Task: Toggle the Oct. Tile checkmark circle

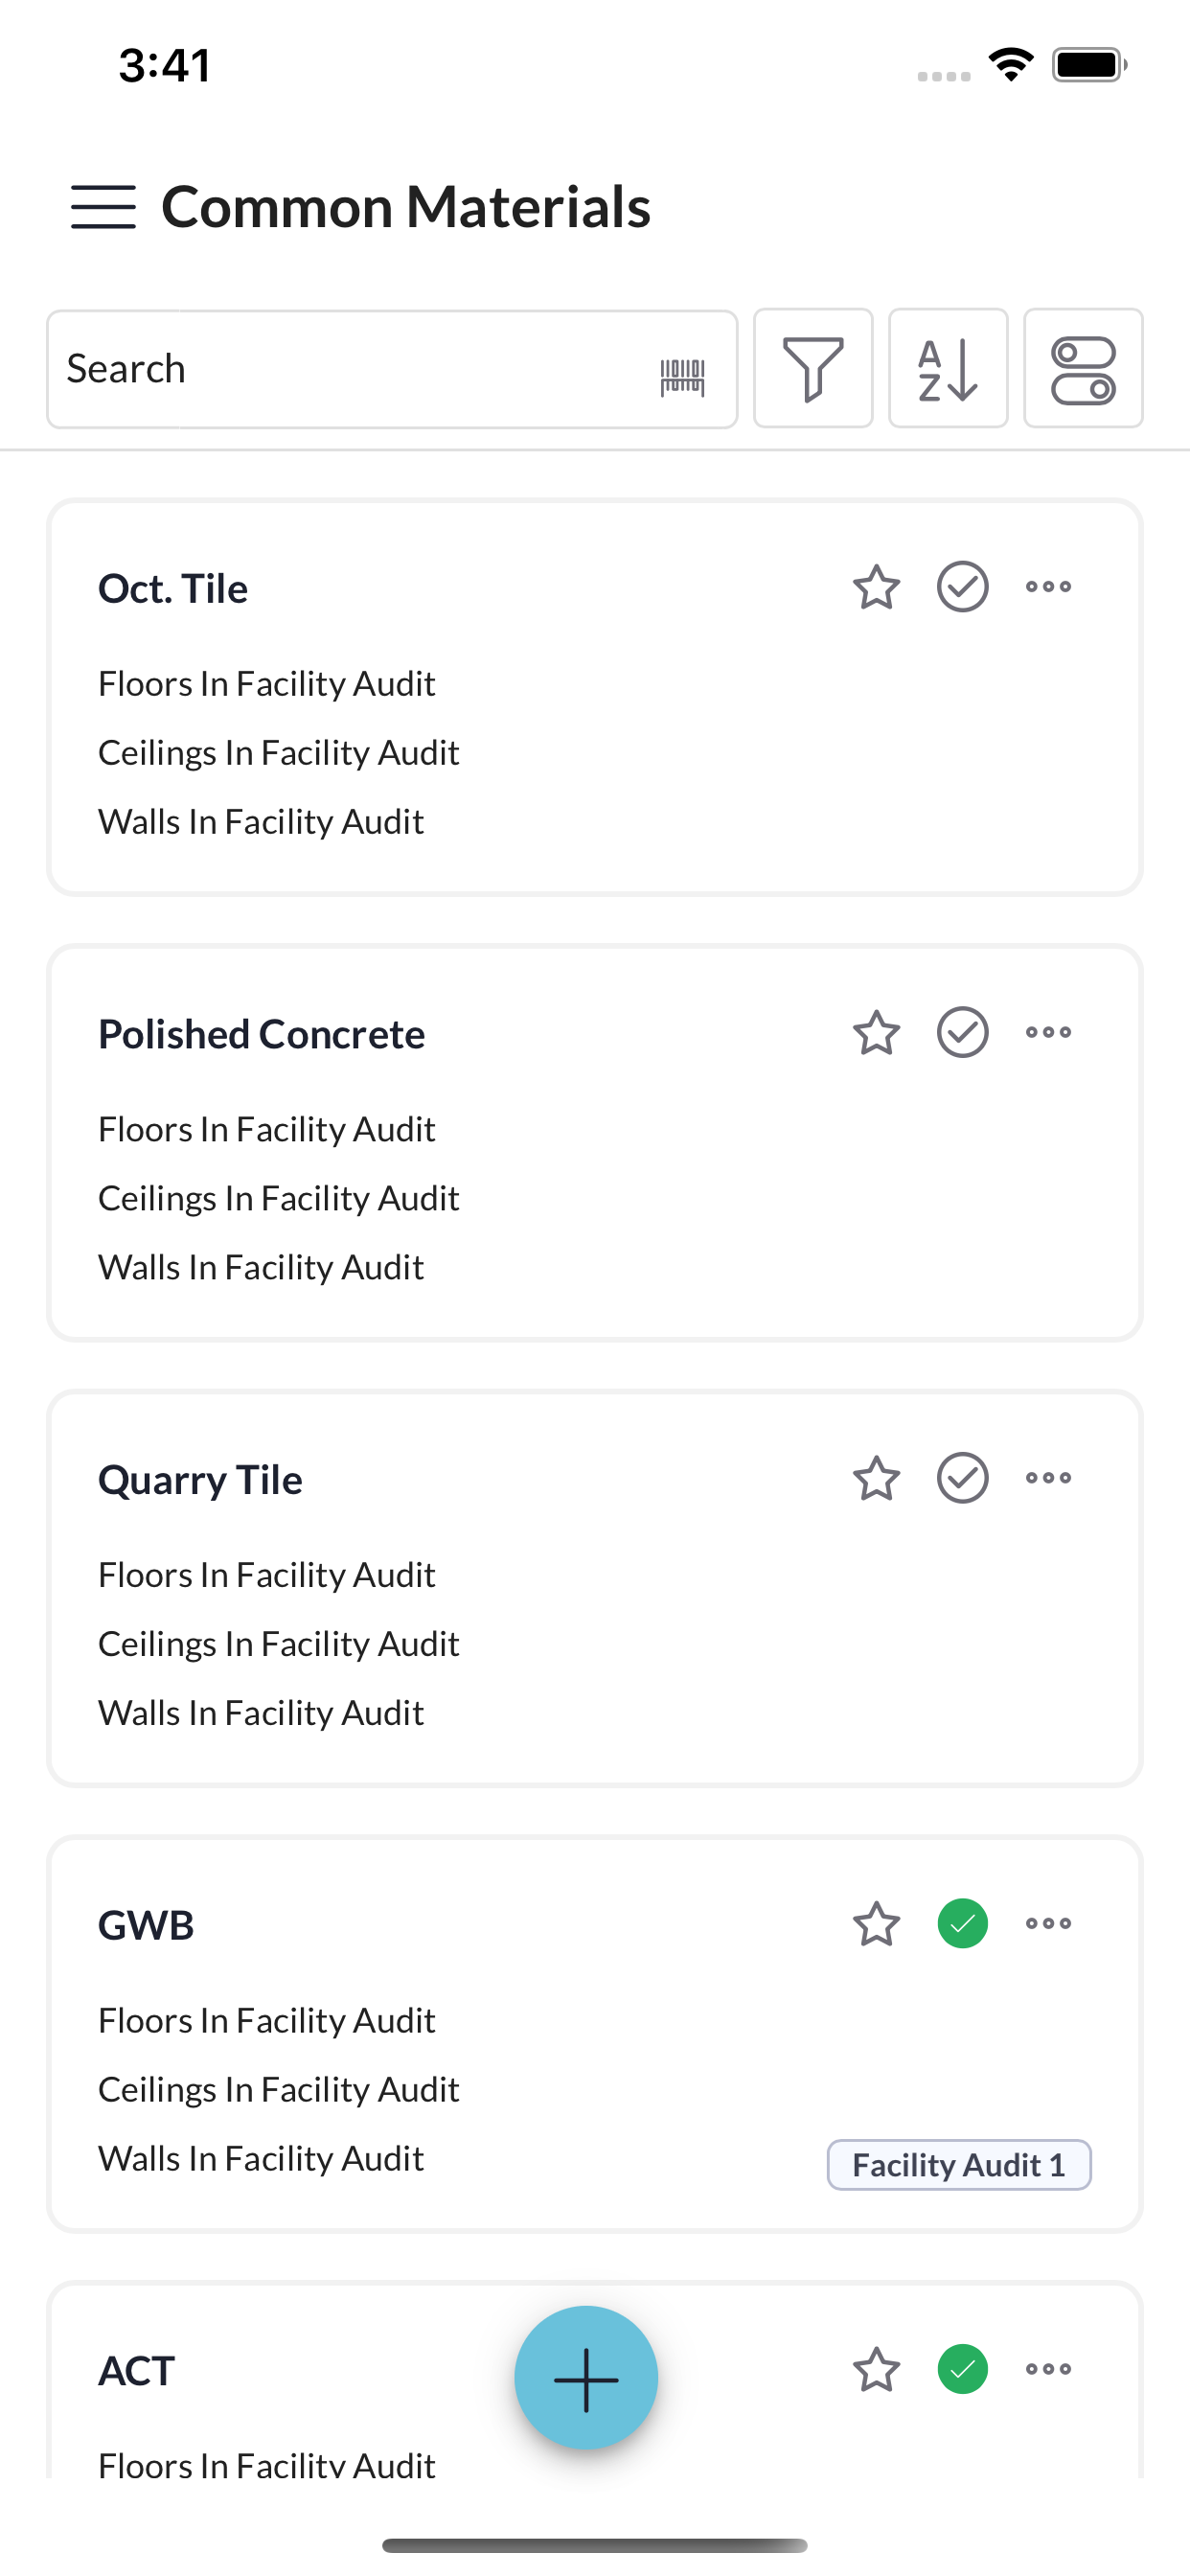Action: [x=963, y=587]
